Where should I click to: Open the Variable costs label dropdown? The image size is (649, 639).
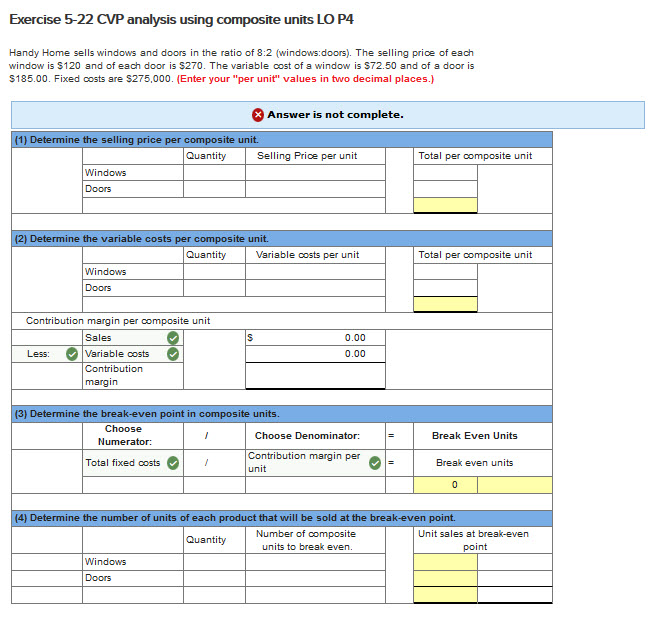click(133, 354)
